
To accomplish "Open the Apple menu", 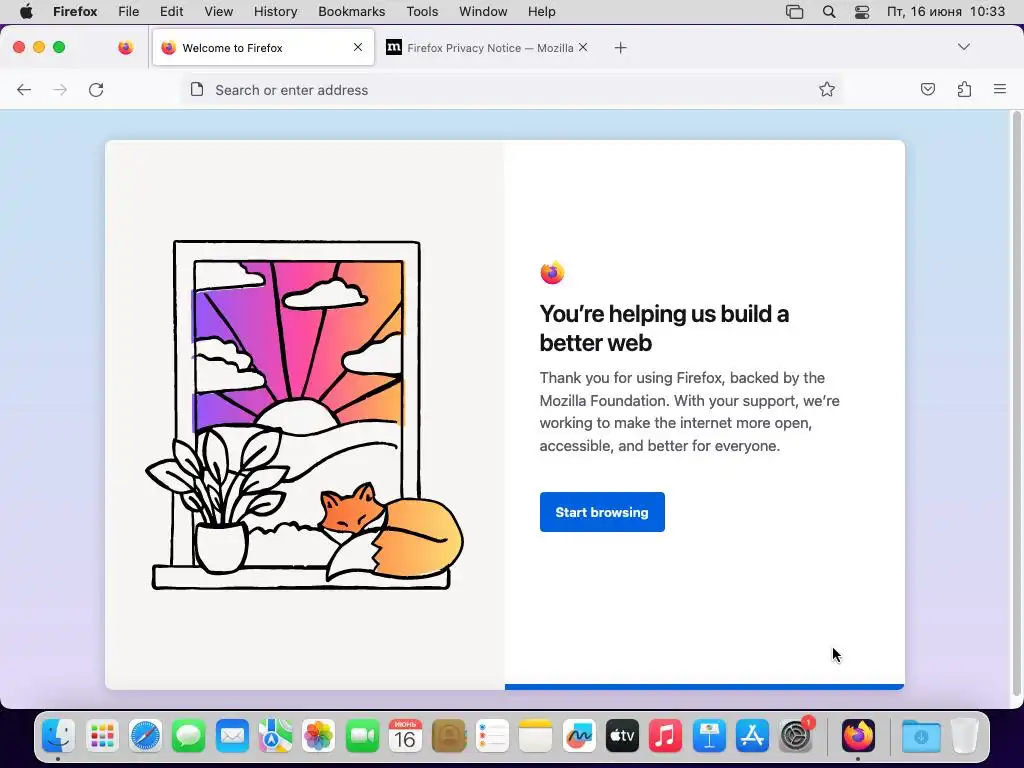I will pos(26,12).
